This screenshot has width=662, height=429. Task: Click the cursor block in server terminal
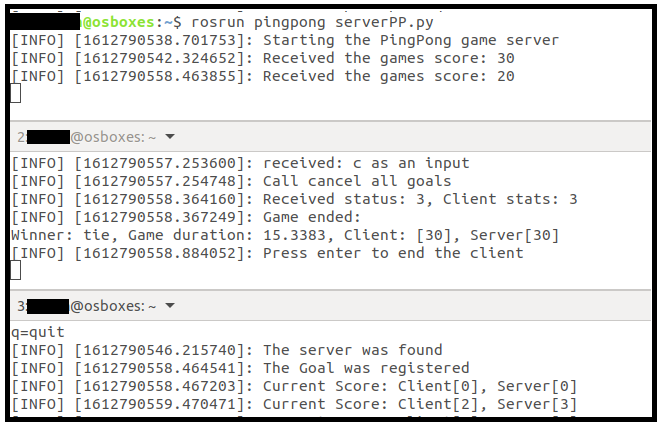(16, 93)
